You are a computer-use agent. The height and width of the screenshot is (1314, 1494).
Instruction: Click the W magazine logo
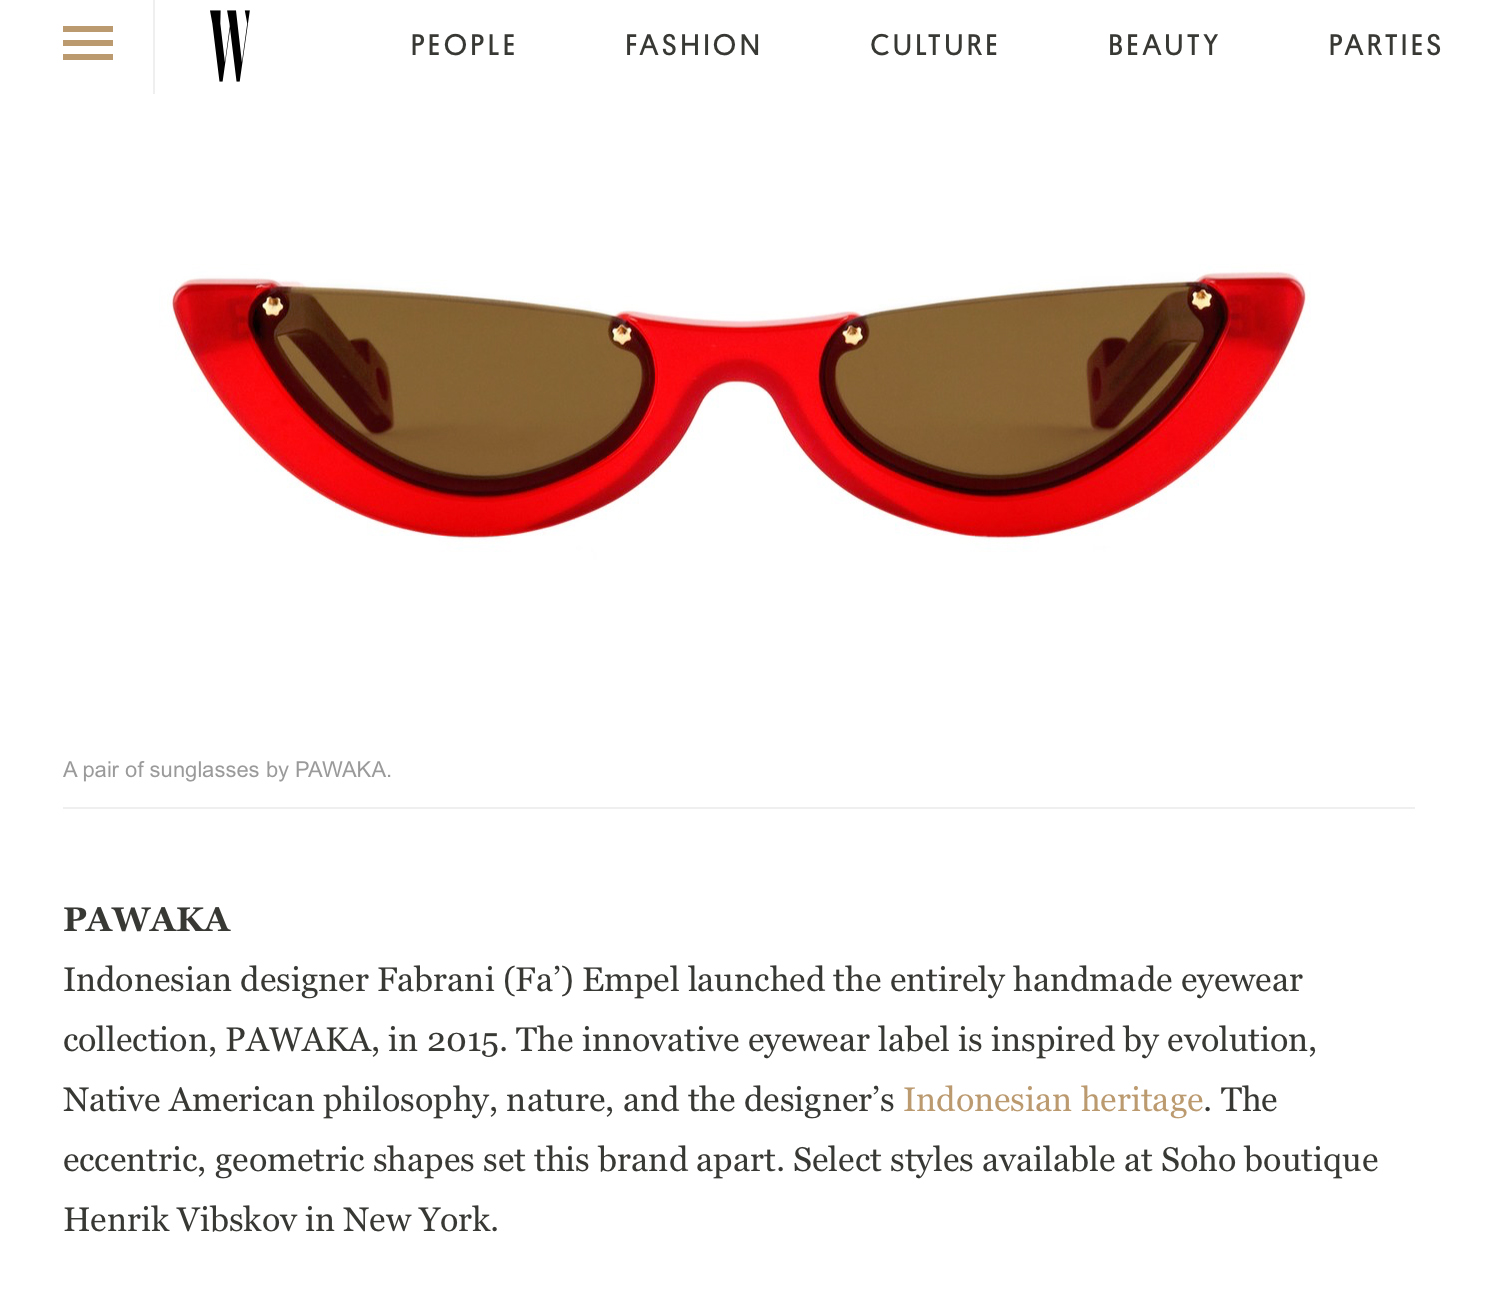pyautogui.click(x=230, y=46)
